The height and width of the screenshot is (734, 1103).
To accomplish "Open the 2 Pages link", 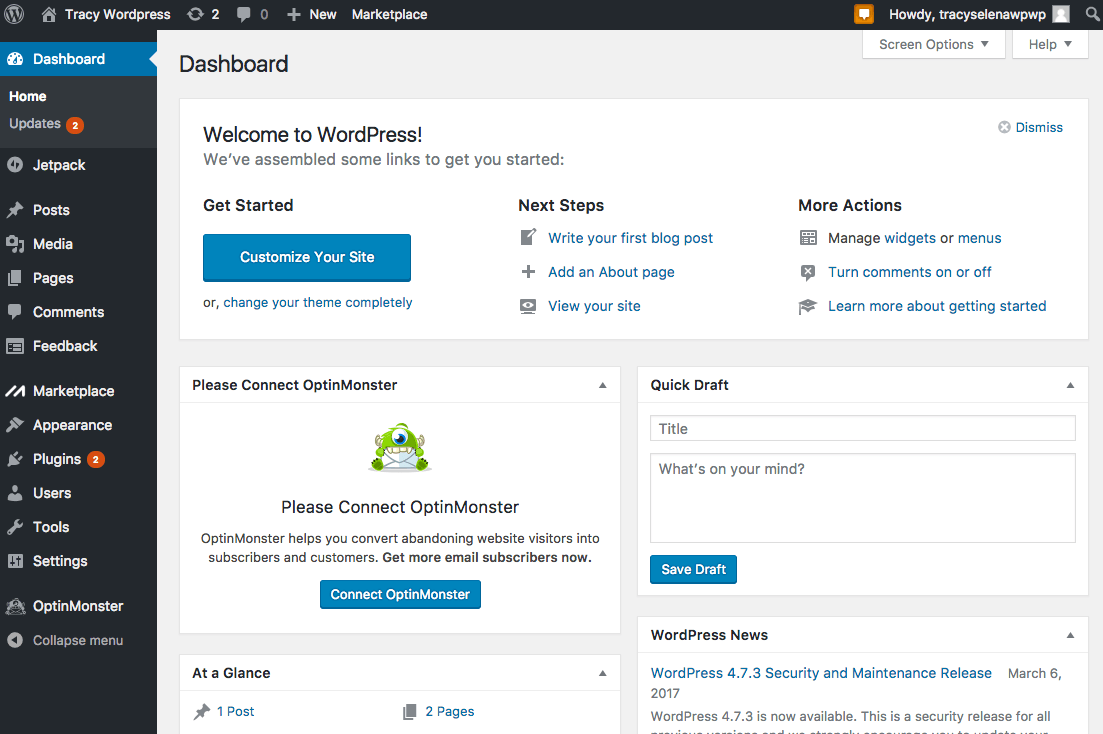I will (x=450, y=711).
